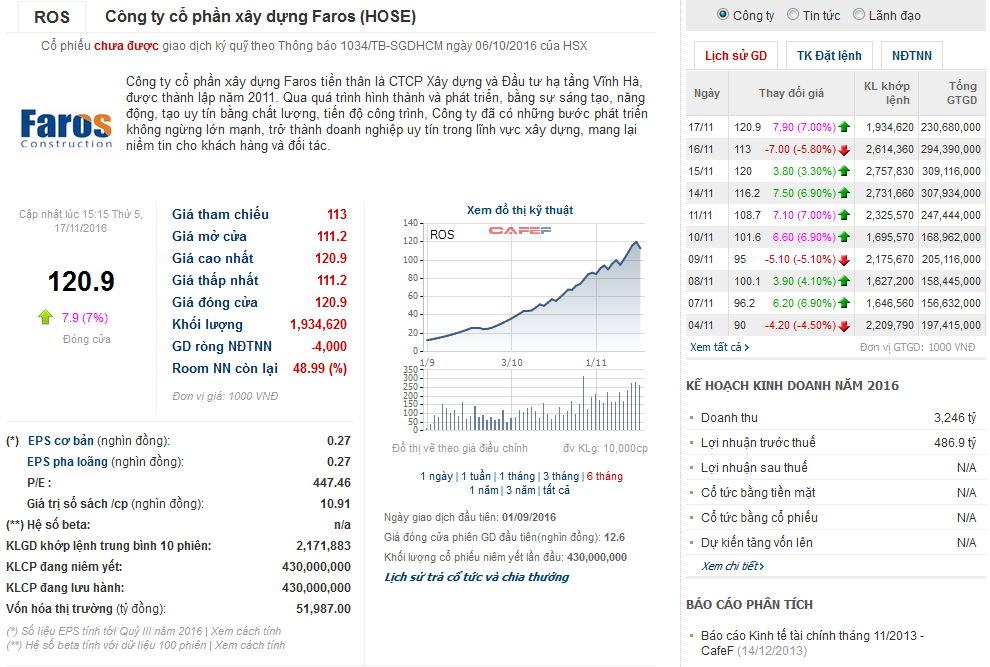Click the green up arrow in 14/11 row
Viewport: 990px width, 667px height.
pos(844,193)
